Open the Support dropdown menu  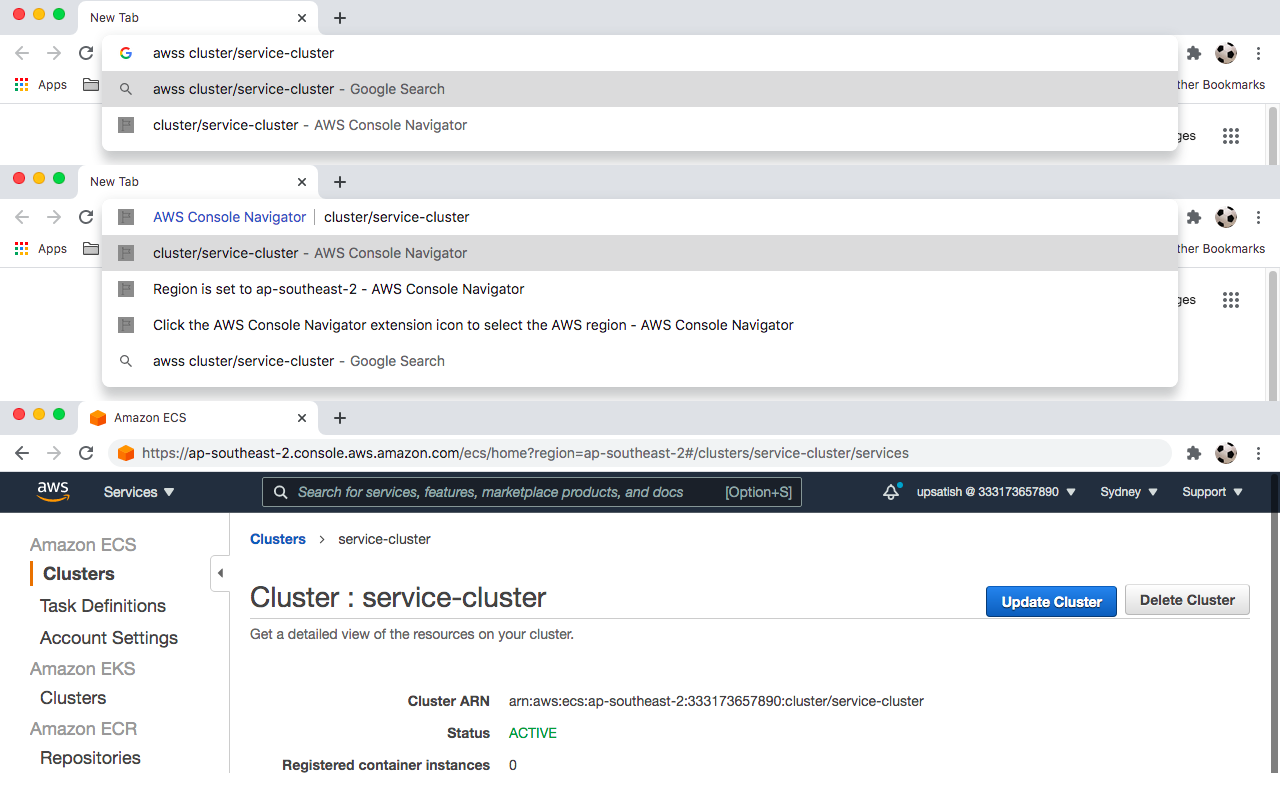click(x=1212, y=492)
